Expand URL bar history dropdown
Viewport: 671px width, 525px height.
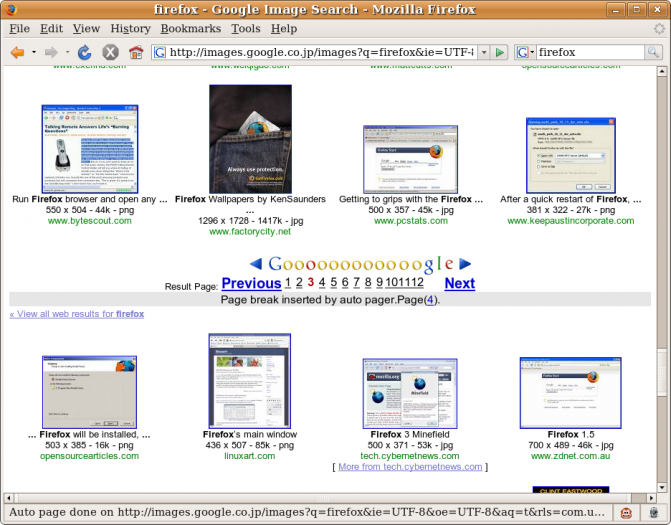[484, 53]
